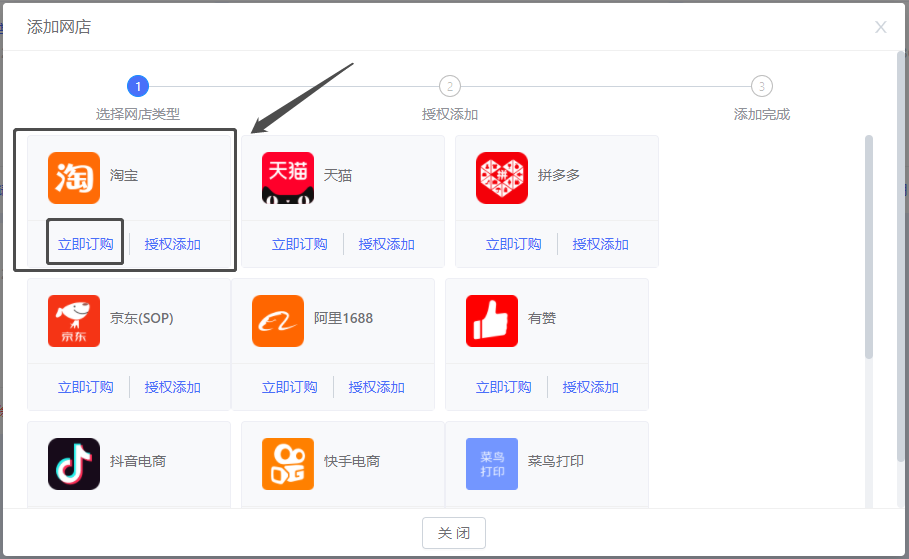Select step 1 circle 选择网店类型
The image size is (909, 559).
pyautogui.click(x=138, y=86)
